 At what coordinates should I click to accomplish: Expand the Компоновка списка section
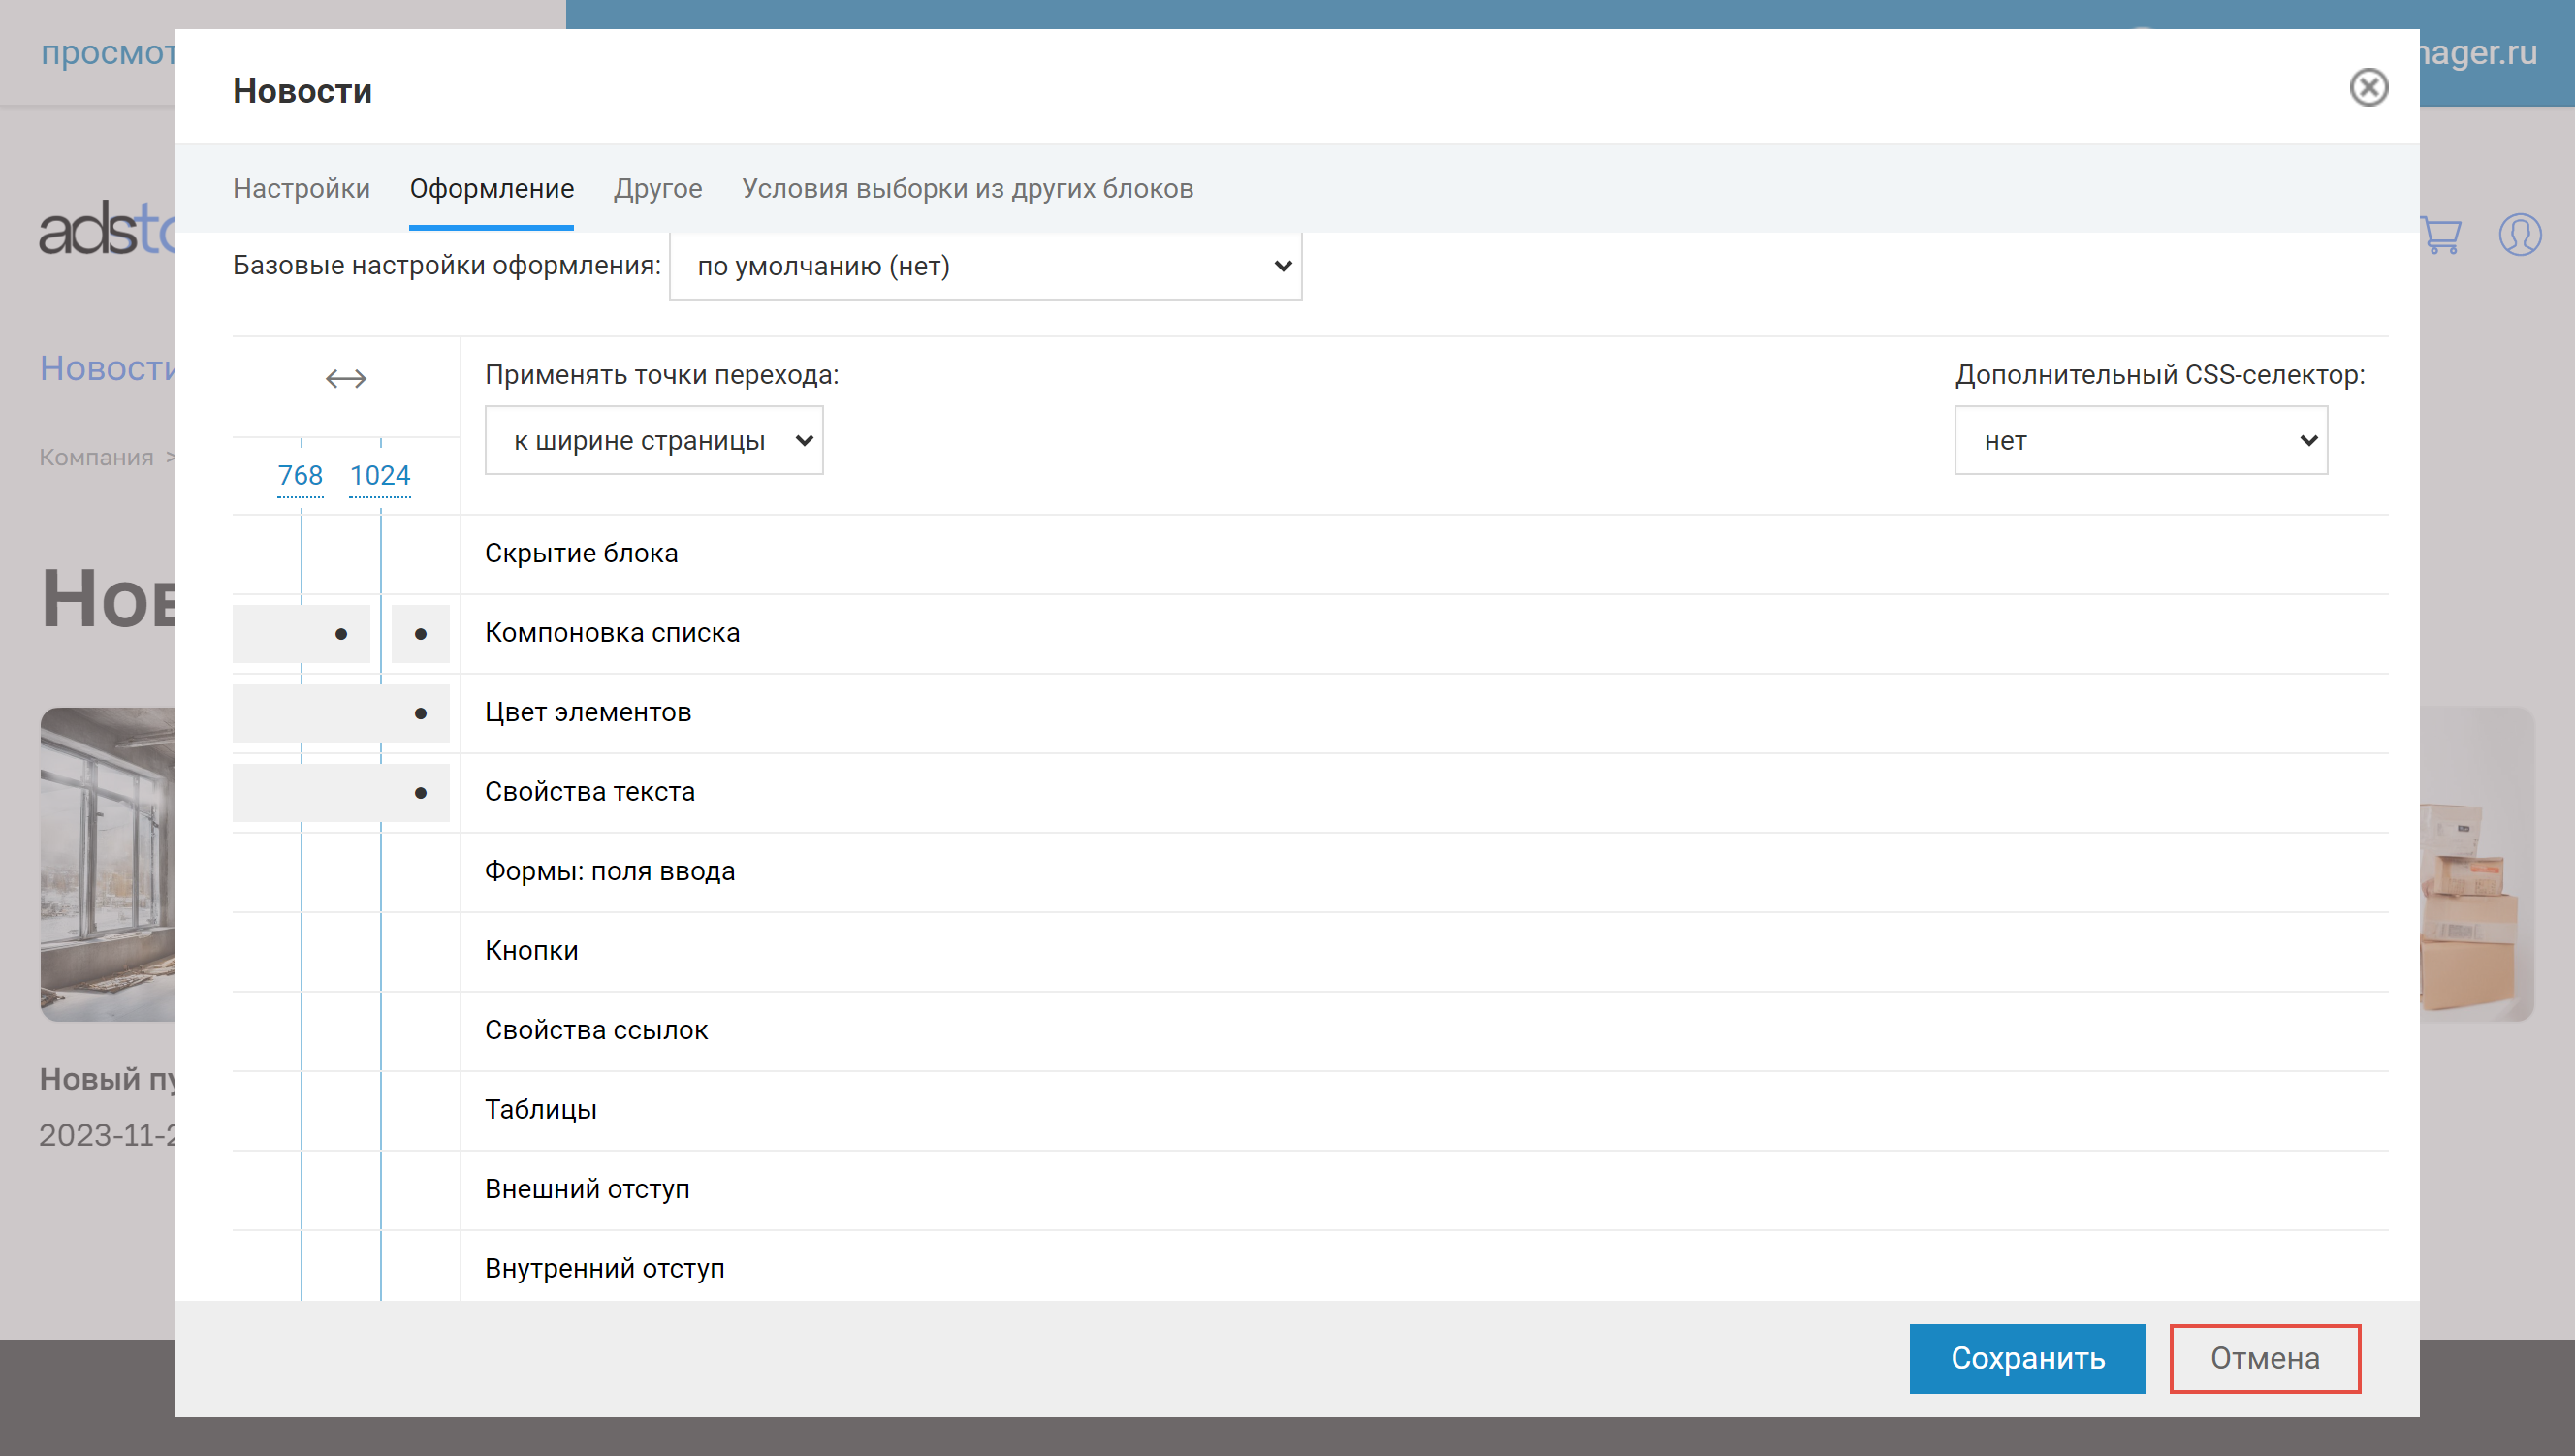1424,633
